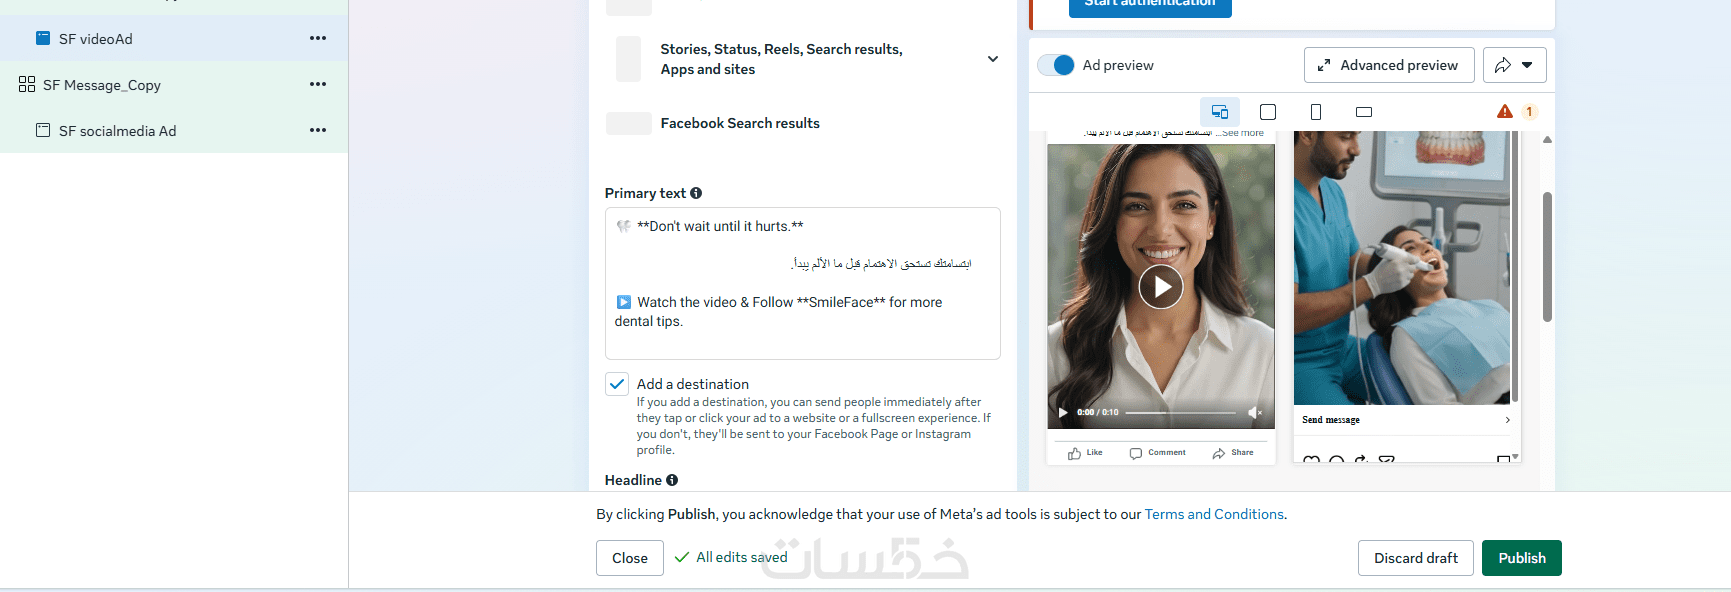The image size is (1731, 592).
Task: Click the heart icon in Instagram preview
Action: tap(1311, 460)
